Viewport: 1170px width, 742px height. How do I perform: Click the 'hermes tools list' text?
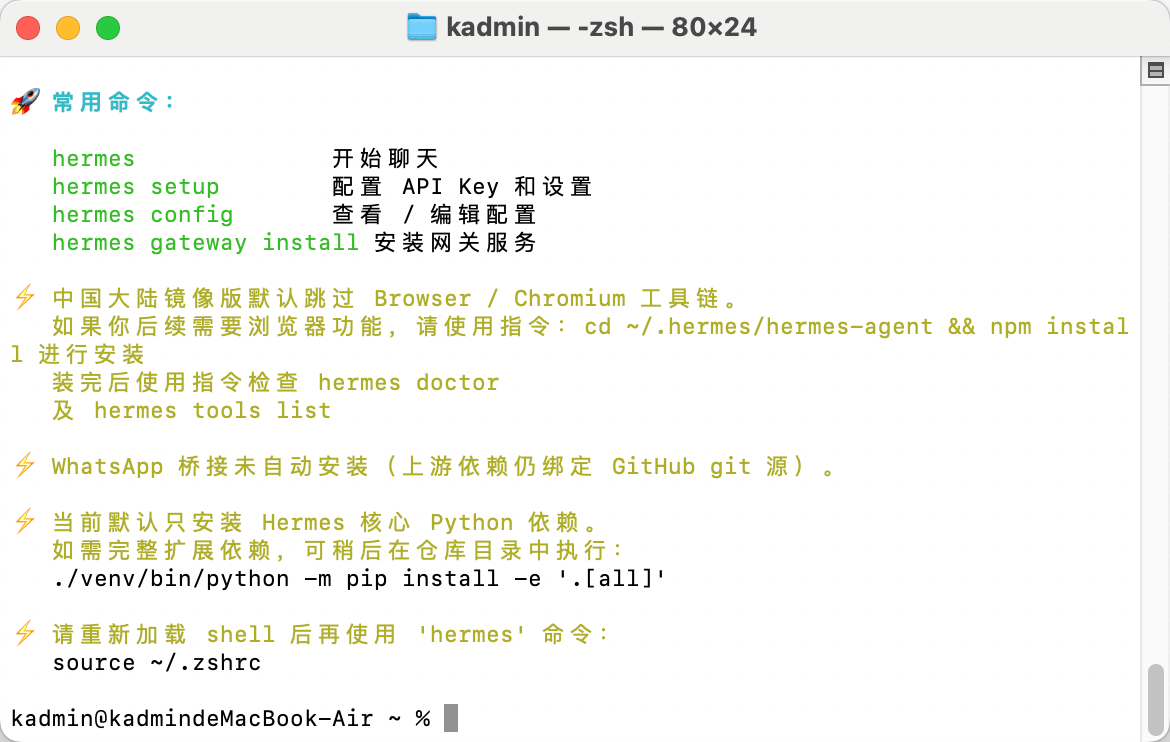coord(212,411)
